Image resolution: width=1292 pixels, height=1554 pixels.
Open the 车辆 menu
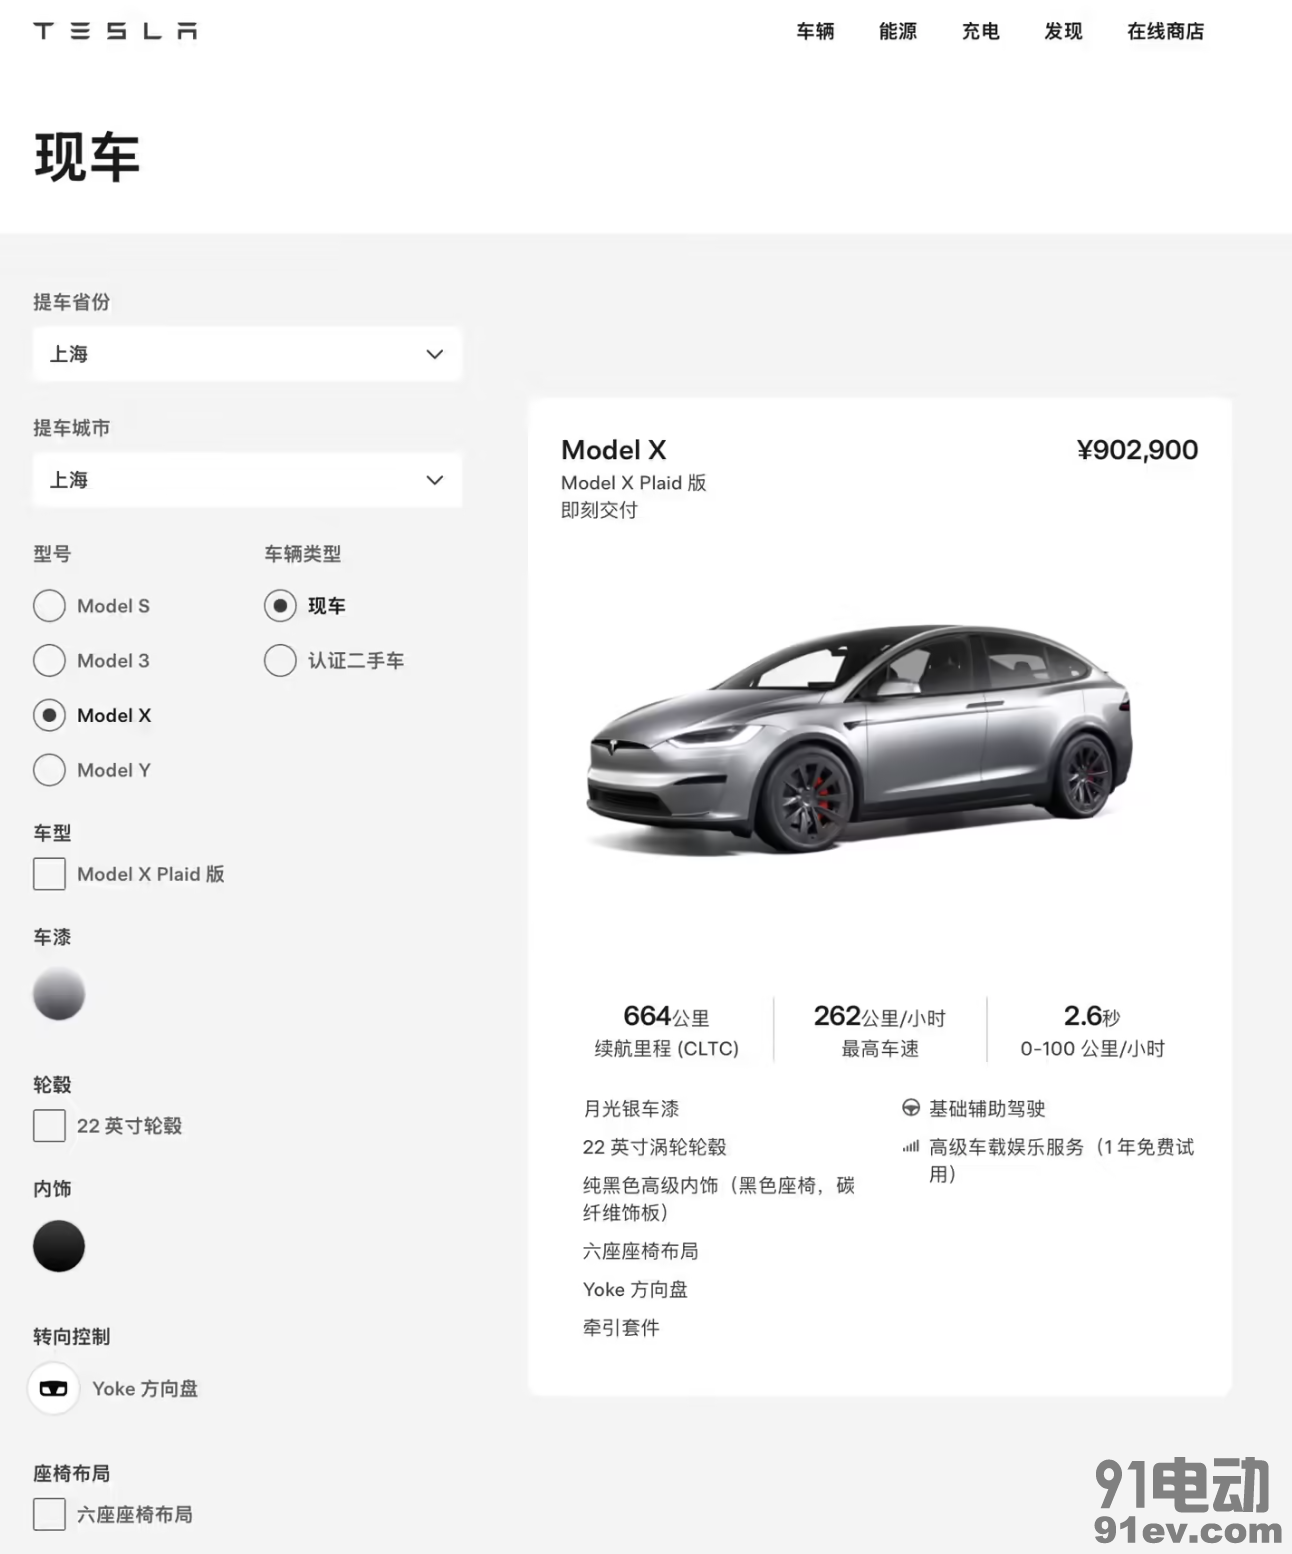[x=815, y=31]
